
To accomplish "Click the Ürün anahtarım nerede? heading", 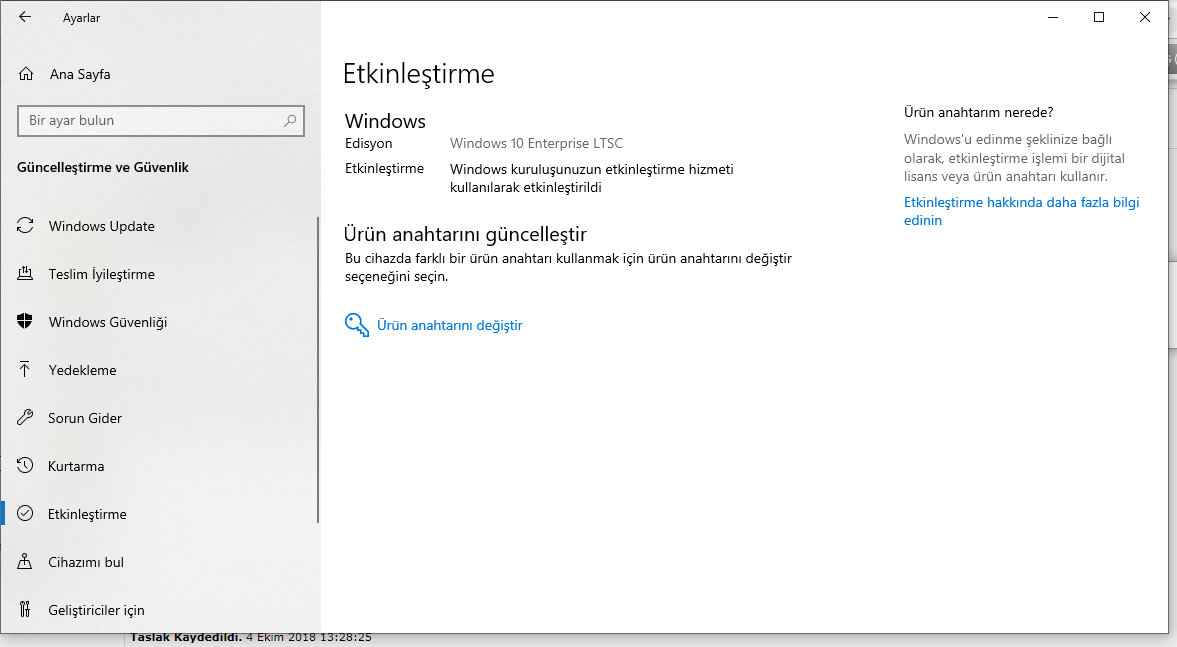I will [x=978, y=113].
